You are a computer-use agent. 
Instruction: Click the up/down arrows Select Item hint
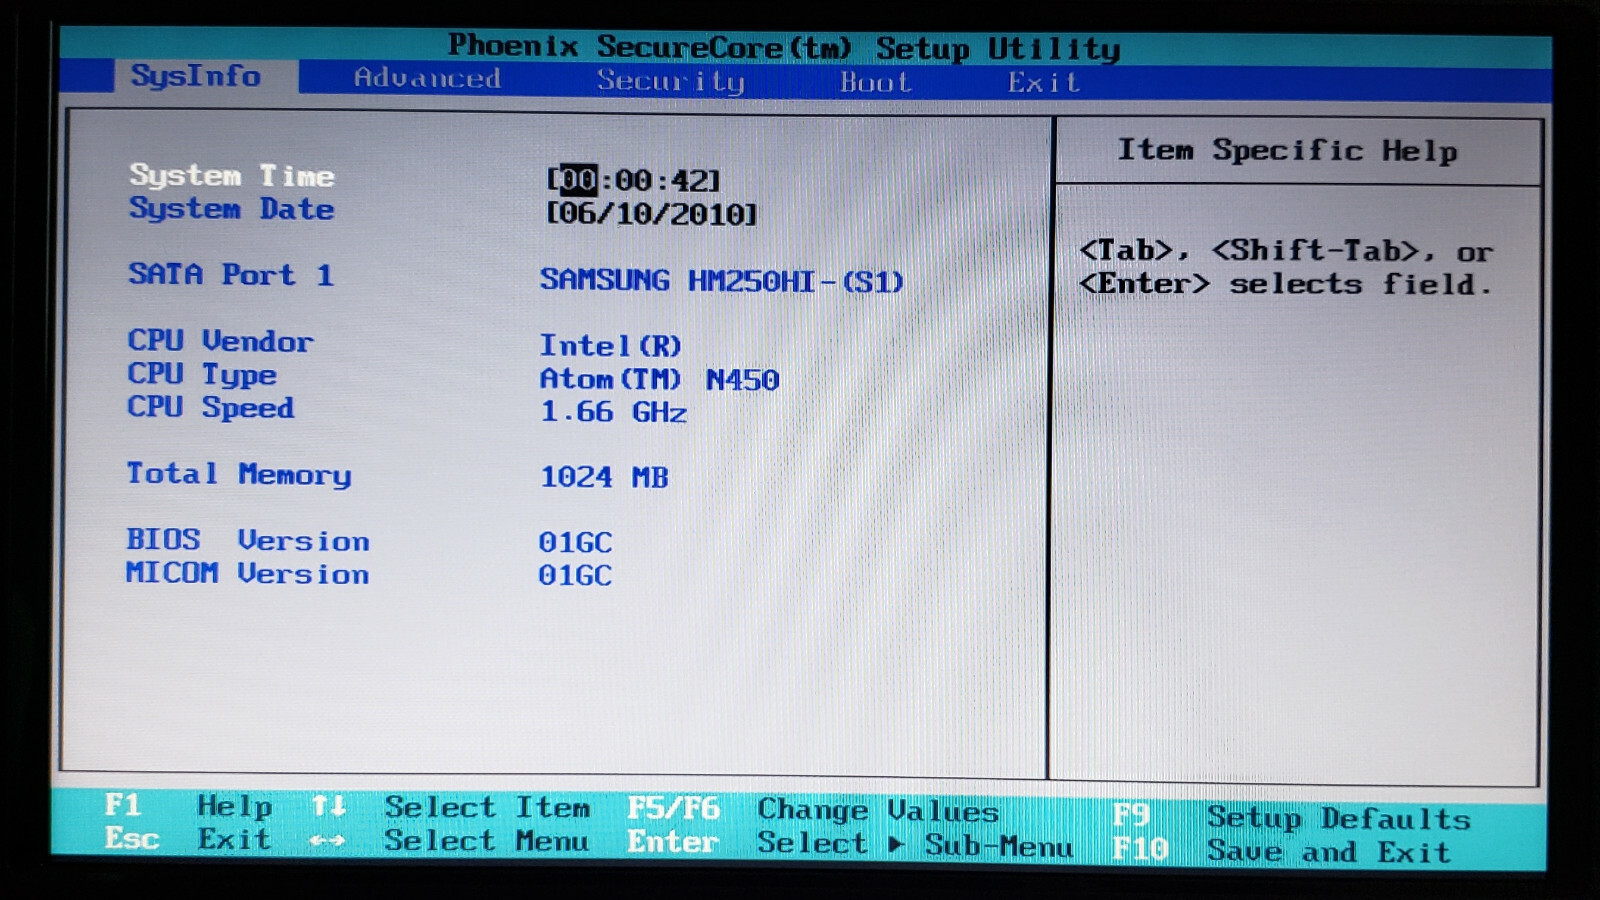(x=451, y=807)
